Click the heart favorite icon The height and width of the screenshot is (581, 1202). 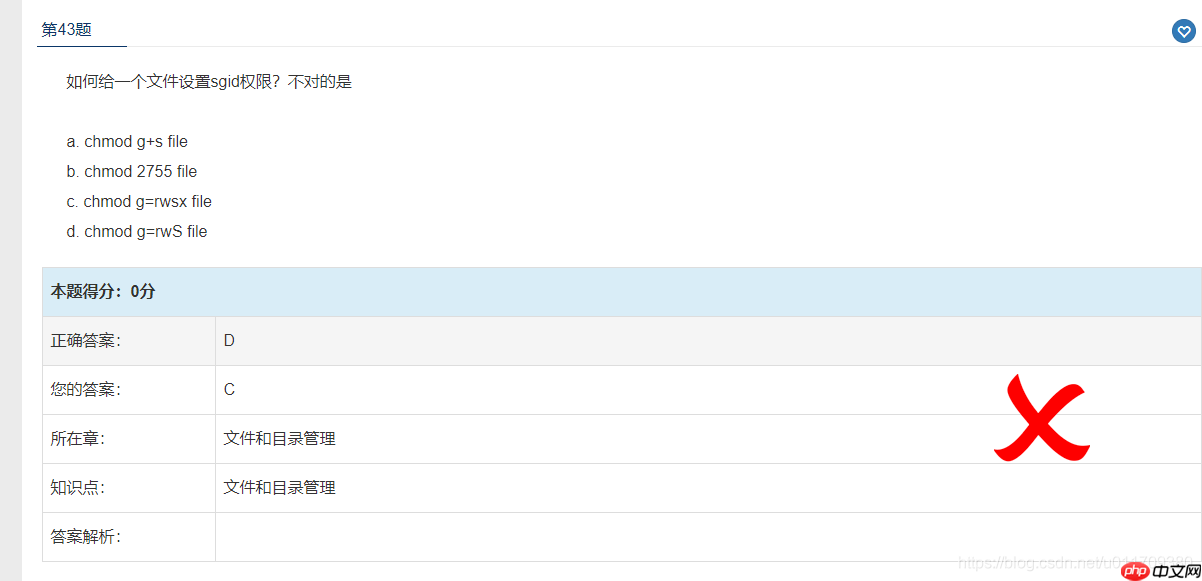point(1183,32)
